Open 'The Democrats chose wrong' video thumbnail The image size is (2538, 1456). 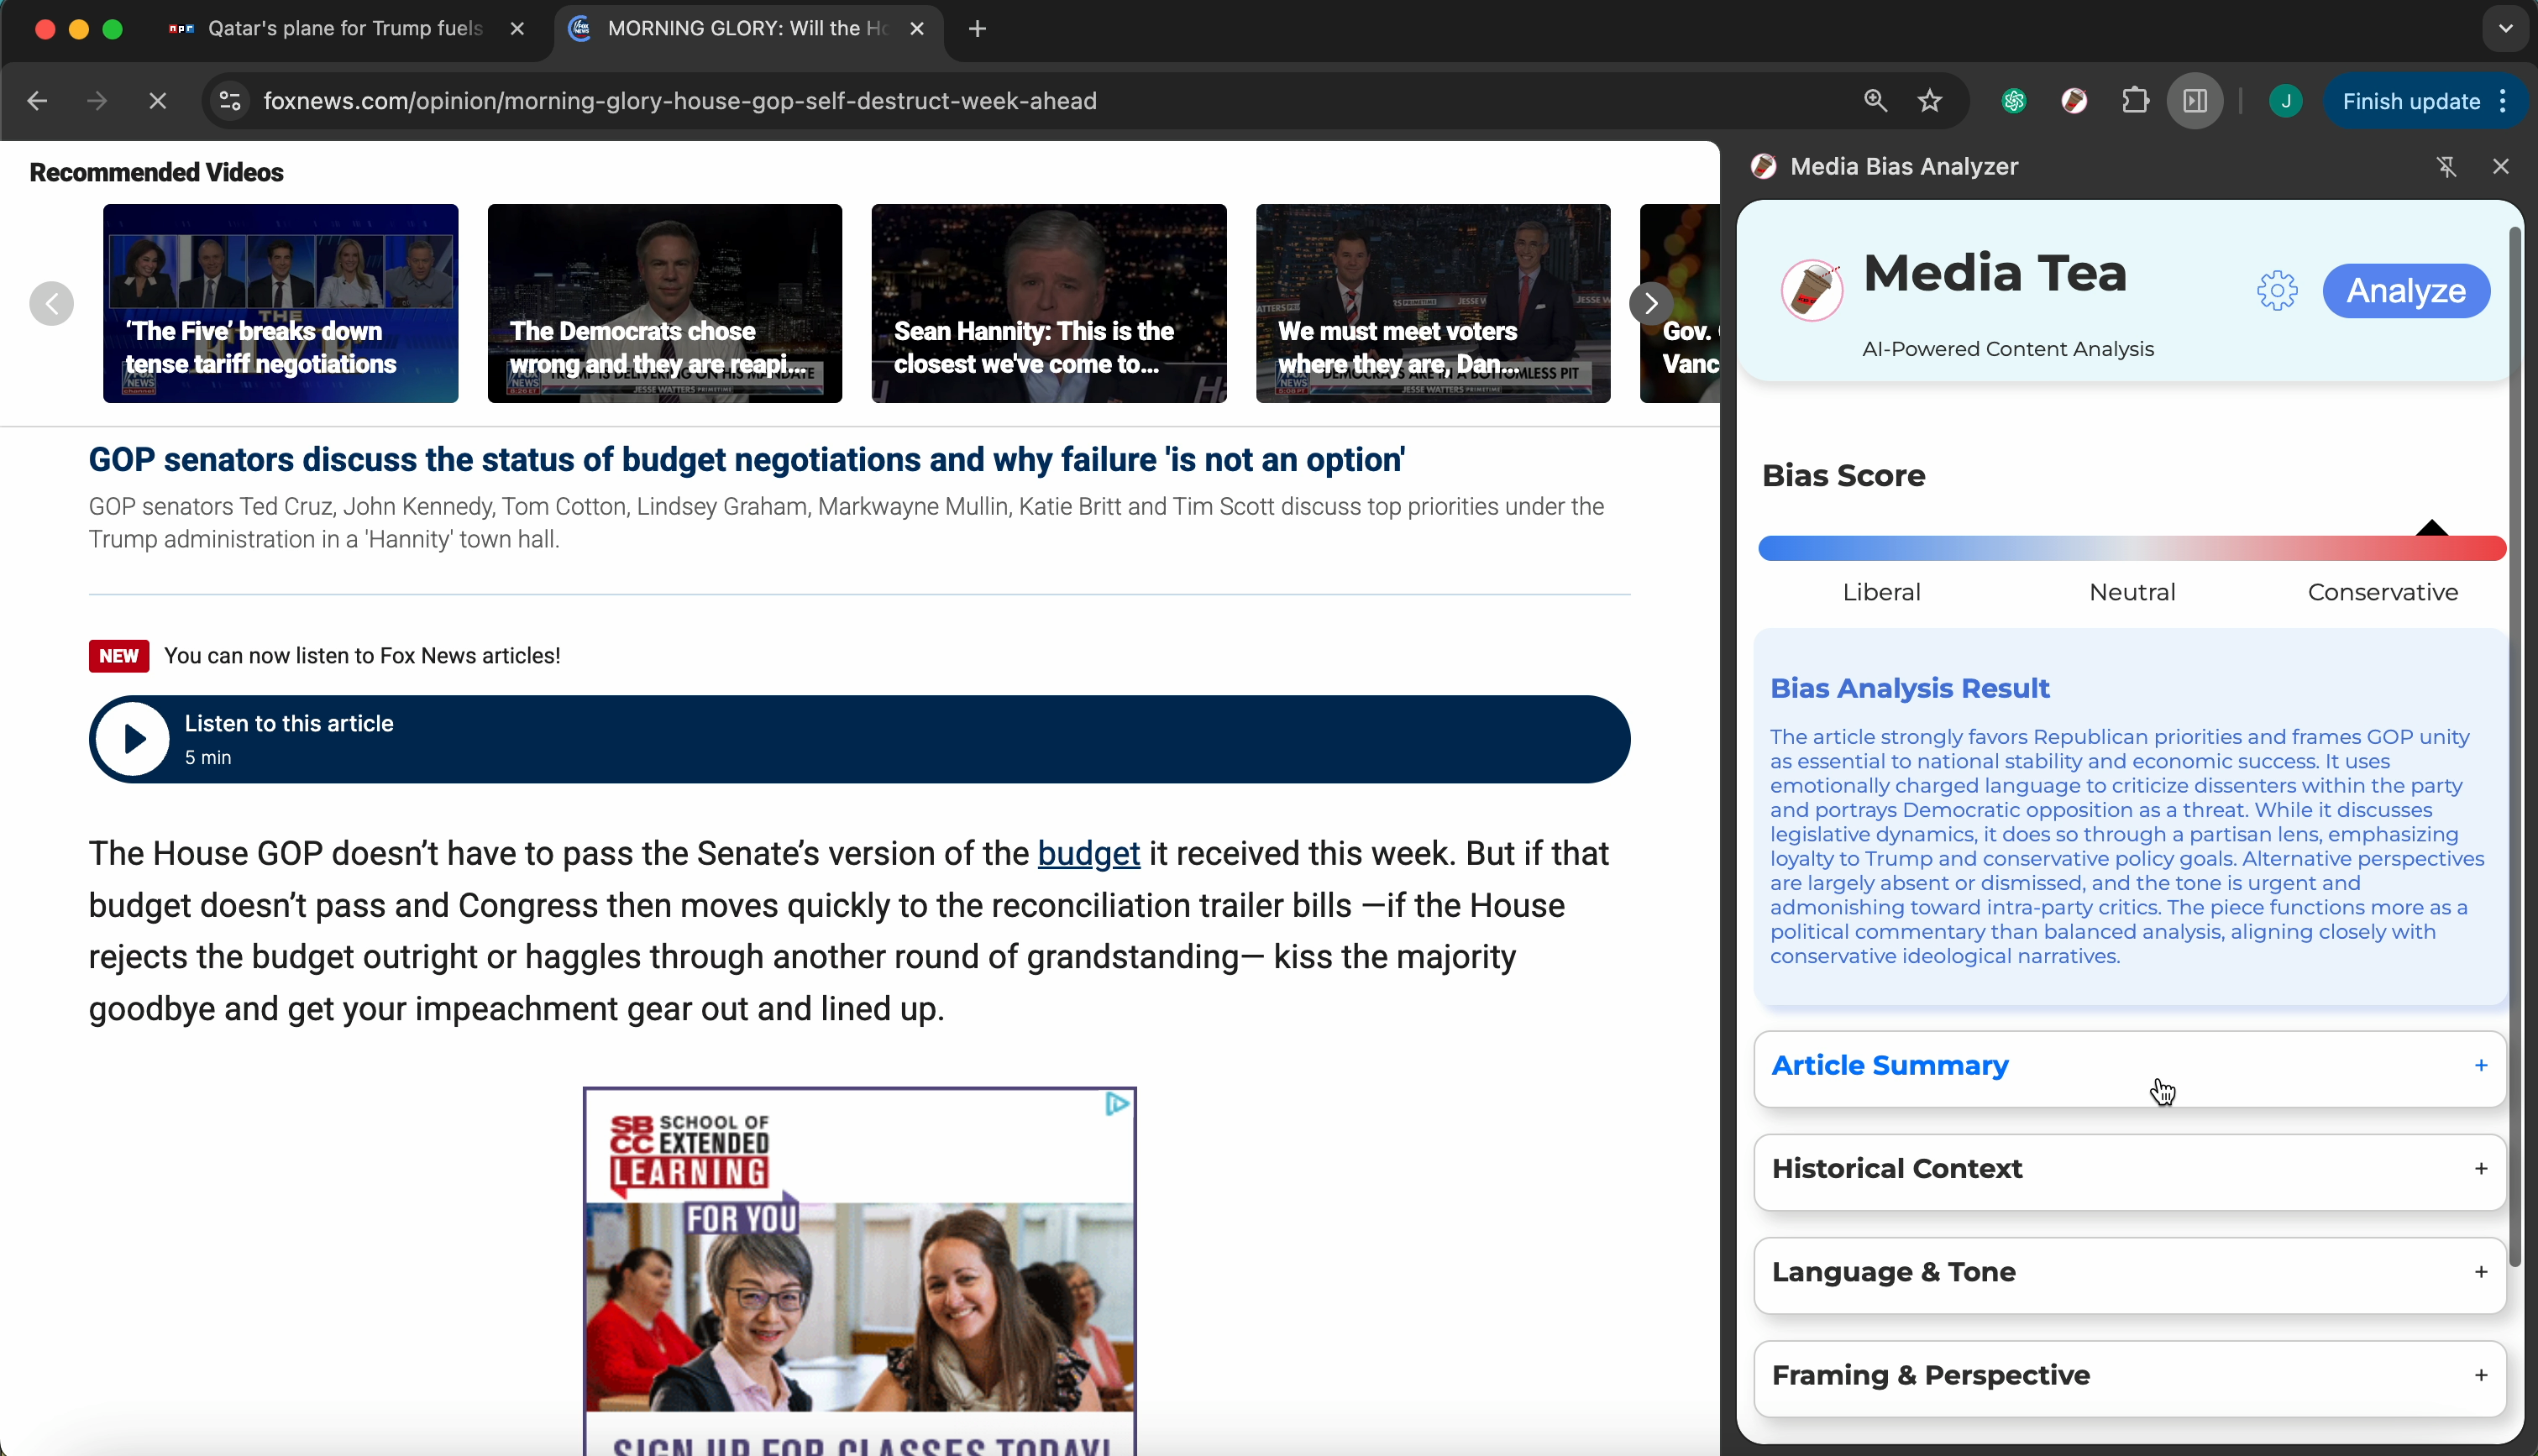pyautogui.click(x=665, y=303)
